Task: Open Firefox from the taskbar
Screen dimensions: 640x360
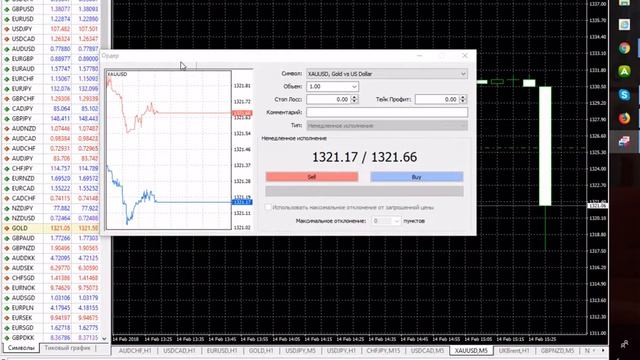Action: tap(624, 118)
